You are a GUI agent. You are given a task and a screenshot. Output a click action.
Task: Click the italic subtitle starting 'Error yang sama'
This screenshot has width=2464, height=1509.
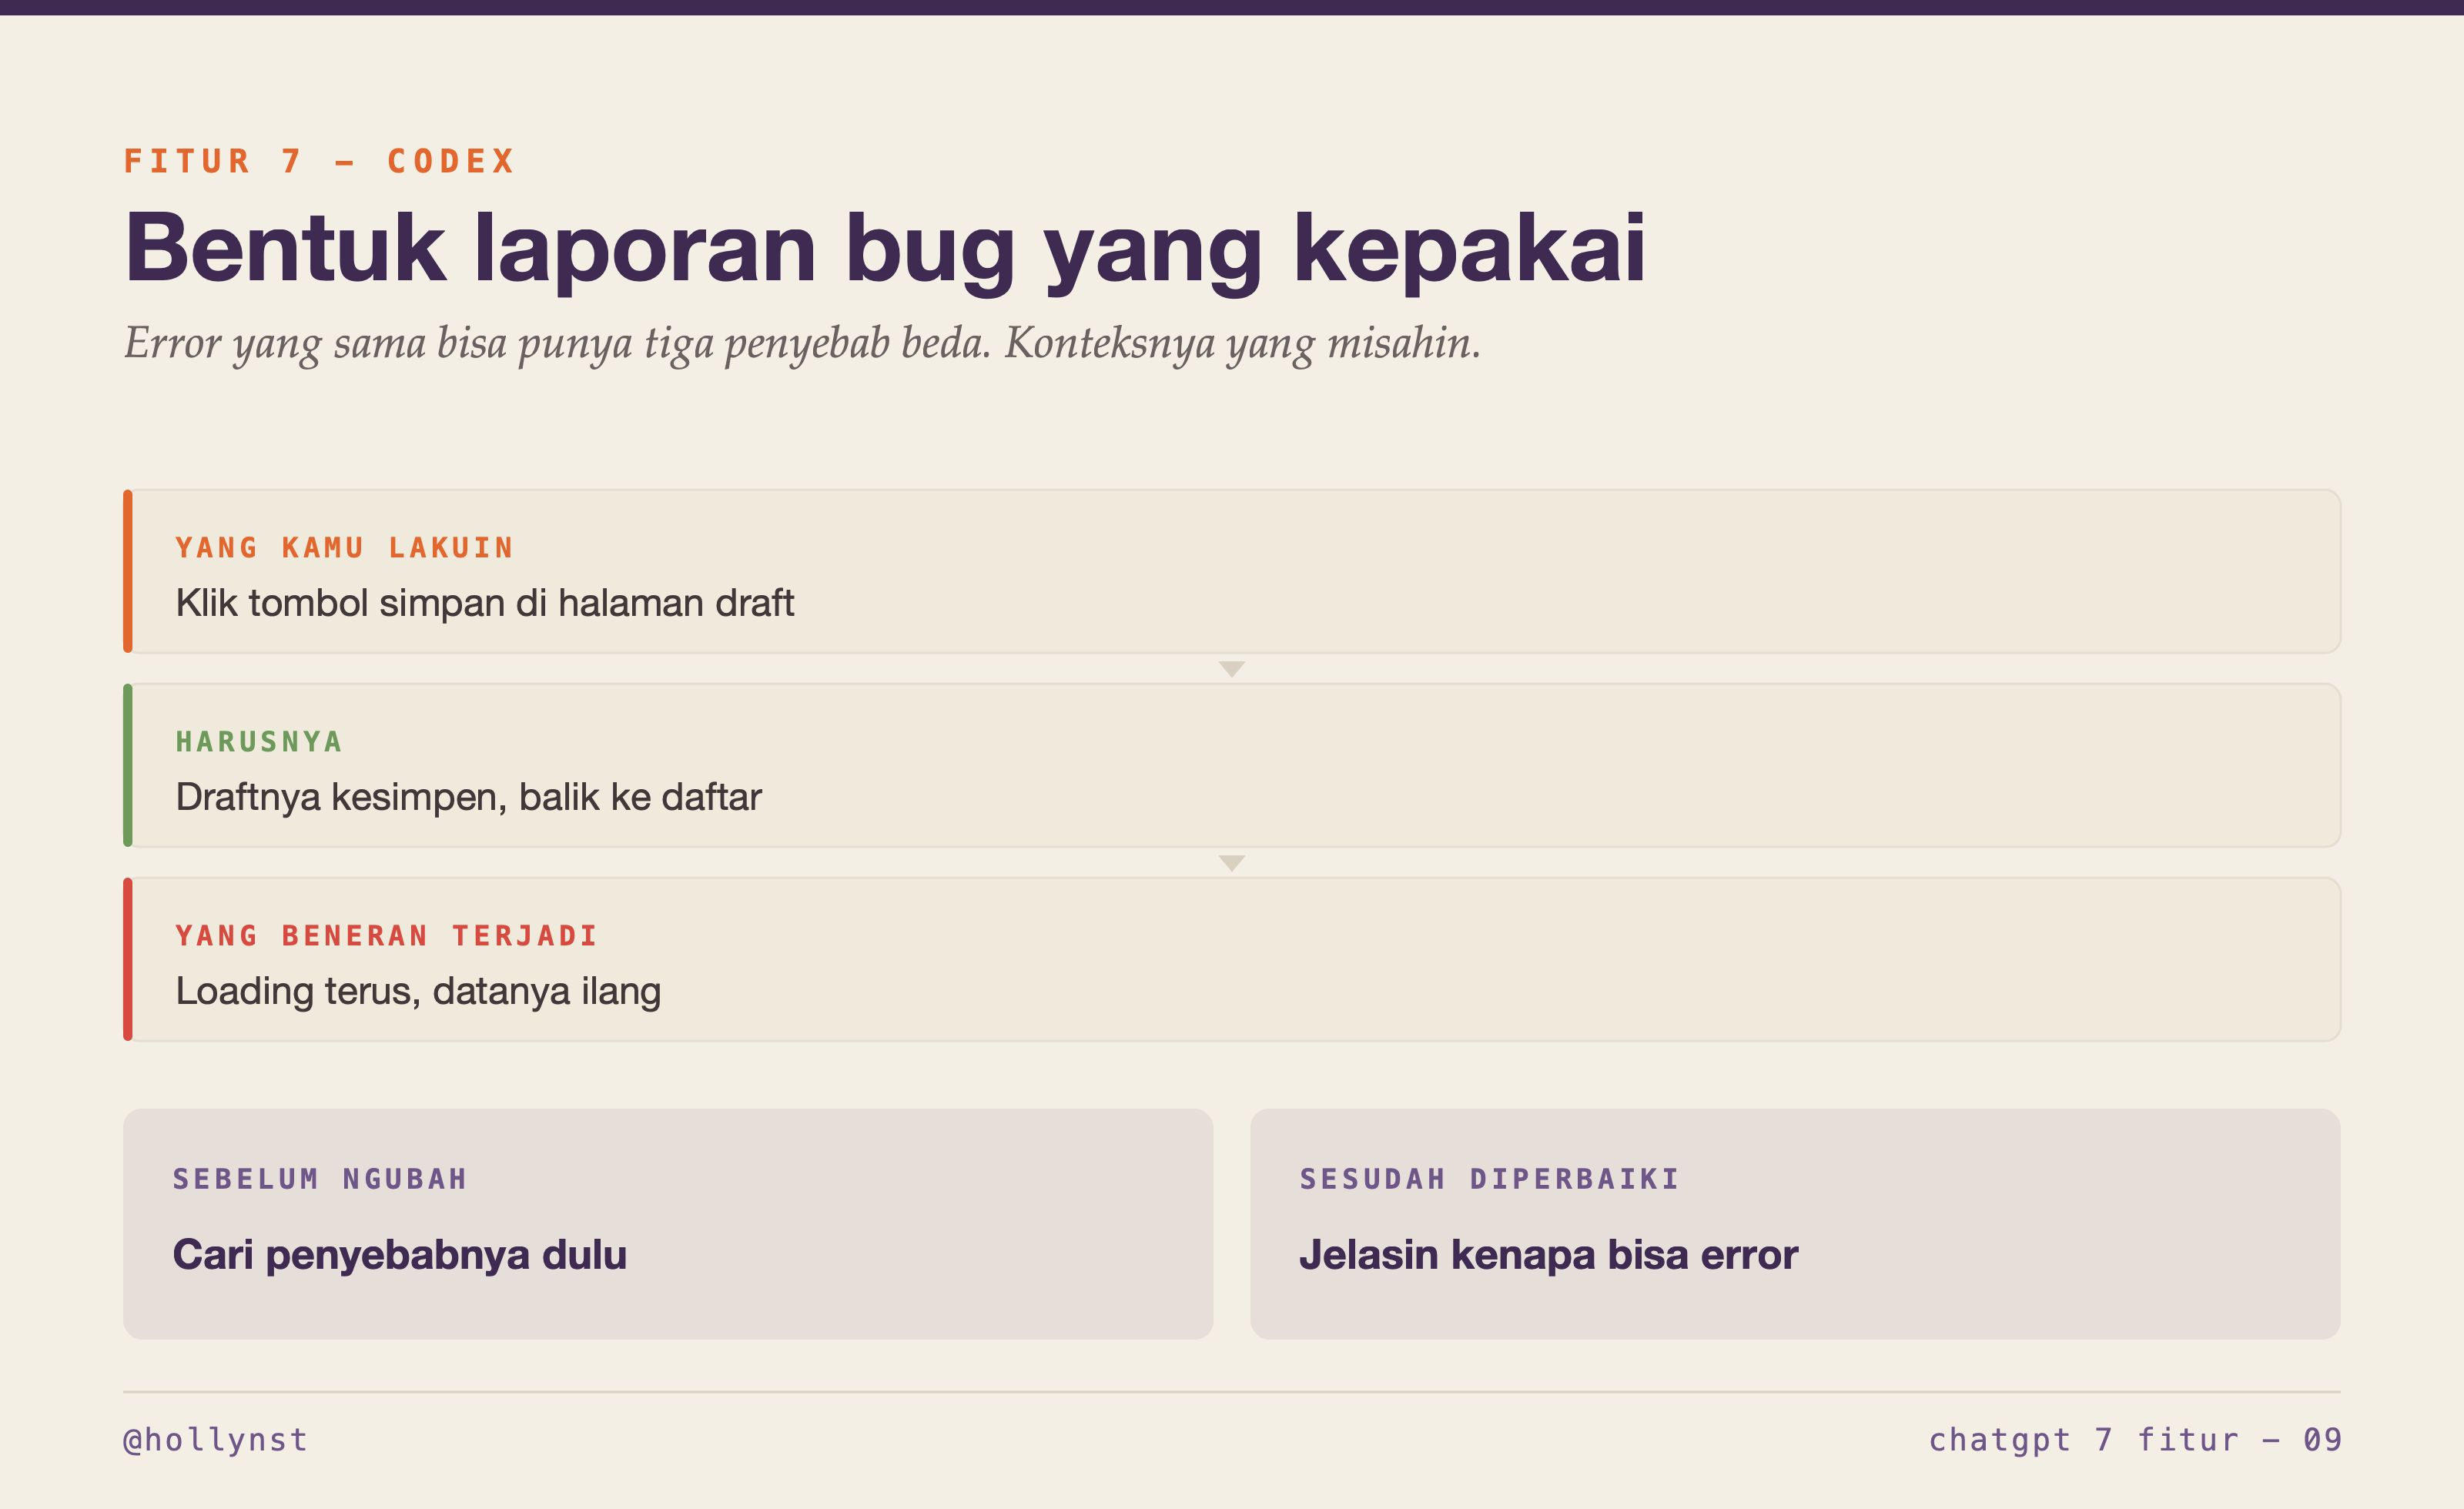pyautogui.click(x=802, y=343)
